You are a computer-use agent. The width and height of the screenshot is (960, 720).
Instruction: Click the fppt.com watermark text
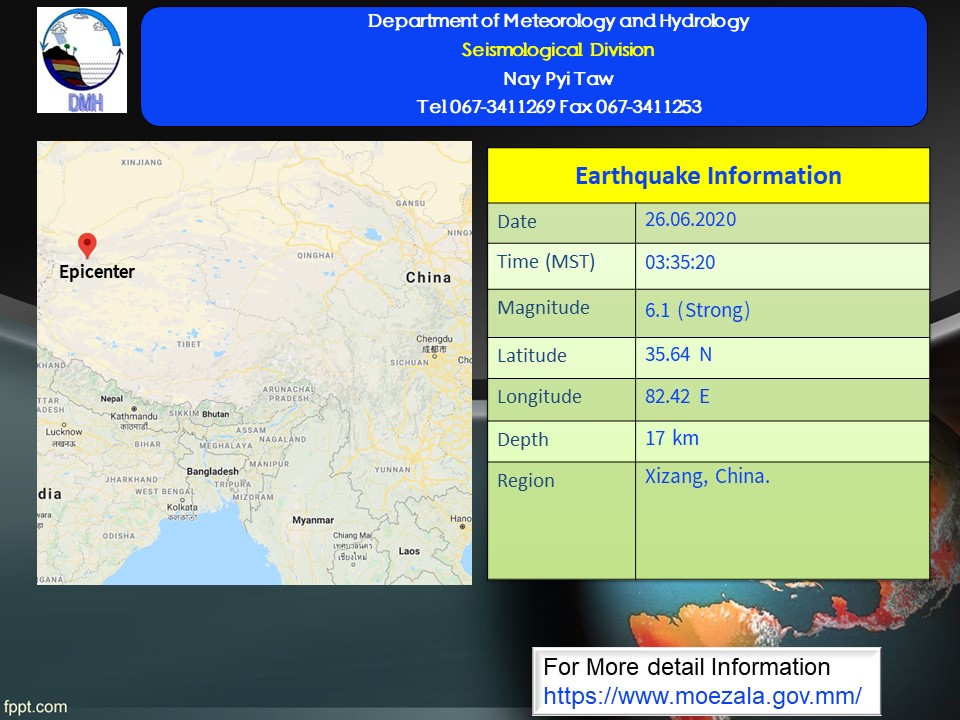(35, 707)
